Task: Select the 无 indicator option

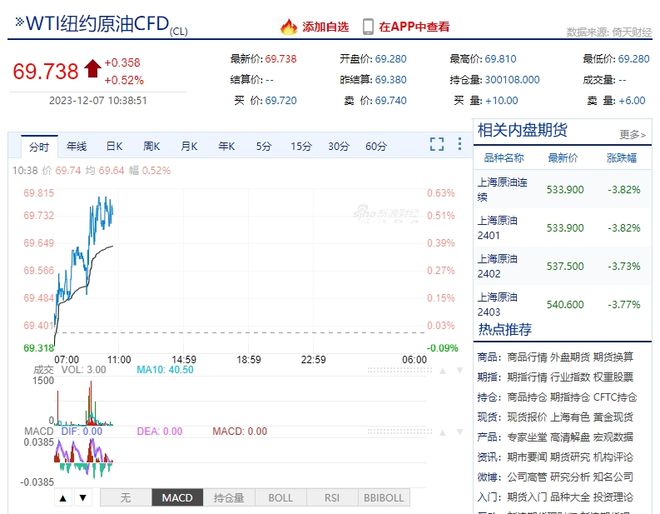Action: click(x=125, y=498)
